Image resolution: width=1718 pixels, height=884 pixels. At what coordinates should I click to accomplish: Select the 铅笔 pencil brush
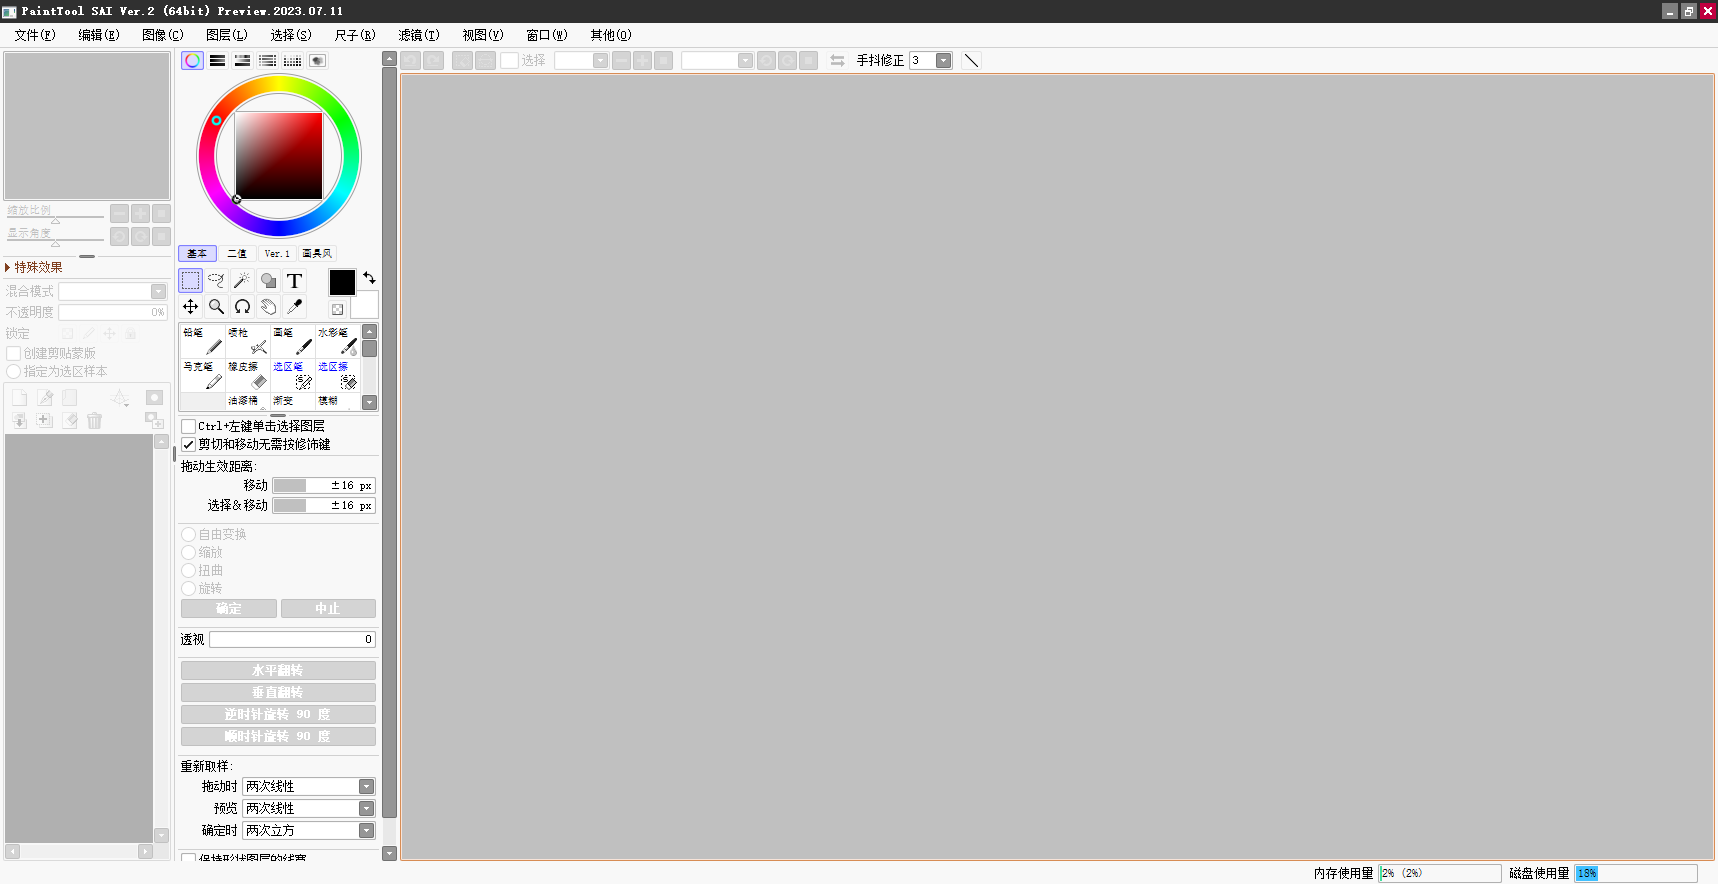(x=203, y=340)
